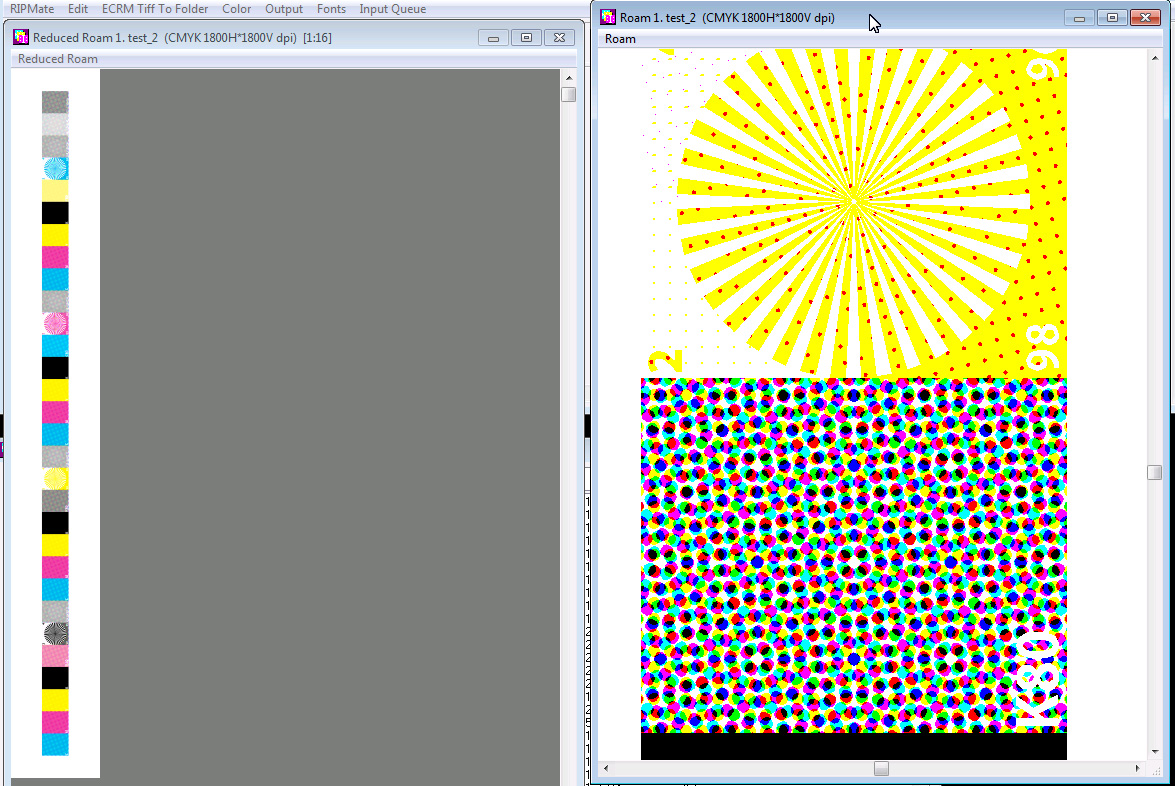Click the yellow starburst target in reduced preview

55,479
